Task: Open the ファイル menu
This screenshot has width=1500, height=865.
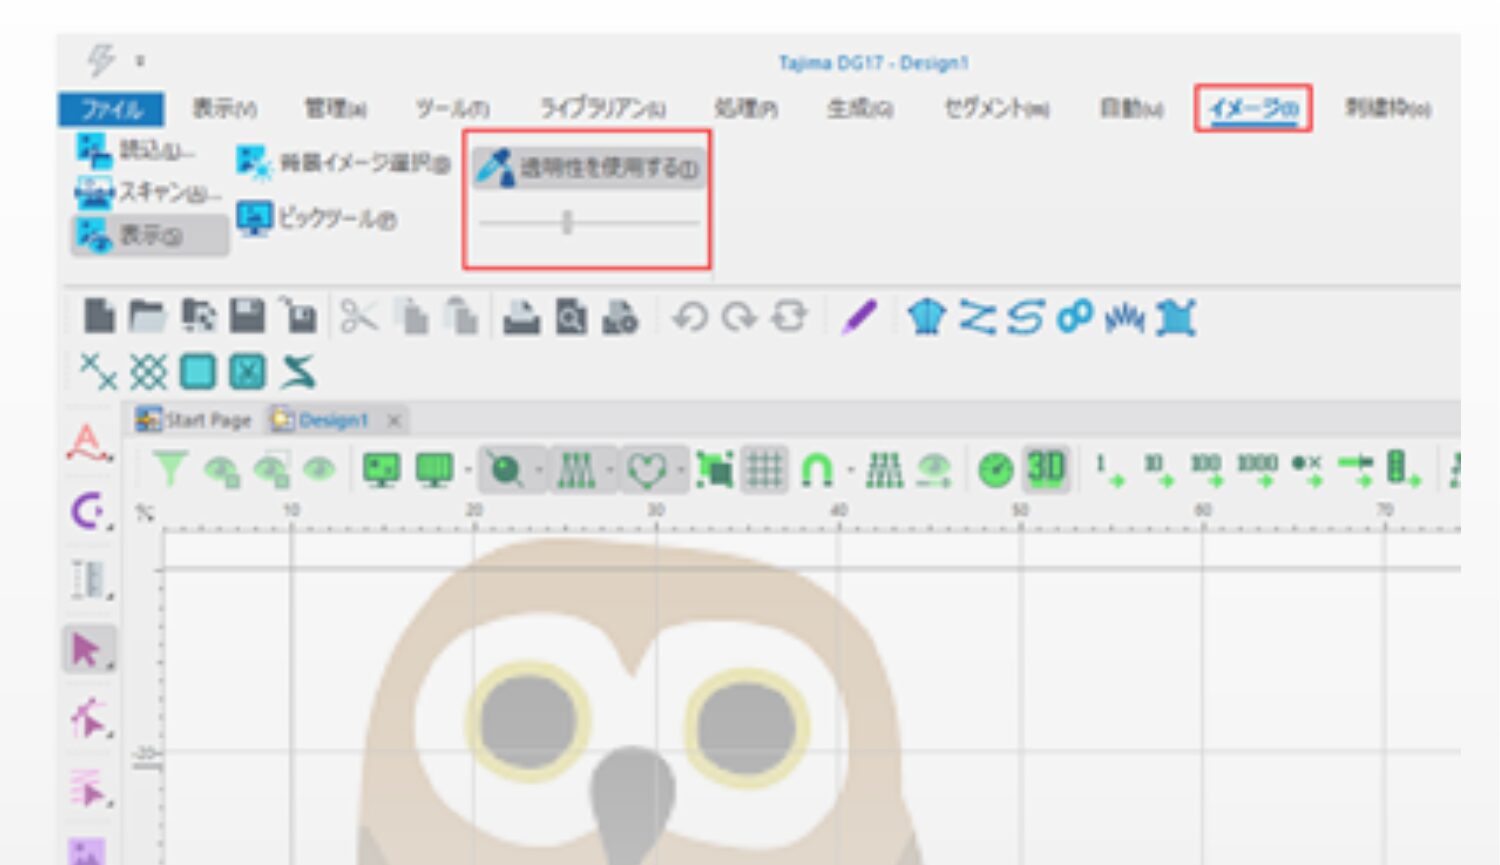Action: pyautogui.click(x=111, y=109)
